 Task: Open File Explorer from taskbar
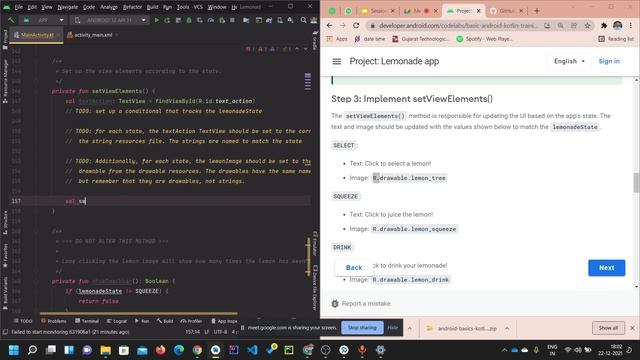tap(105, 350)
